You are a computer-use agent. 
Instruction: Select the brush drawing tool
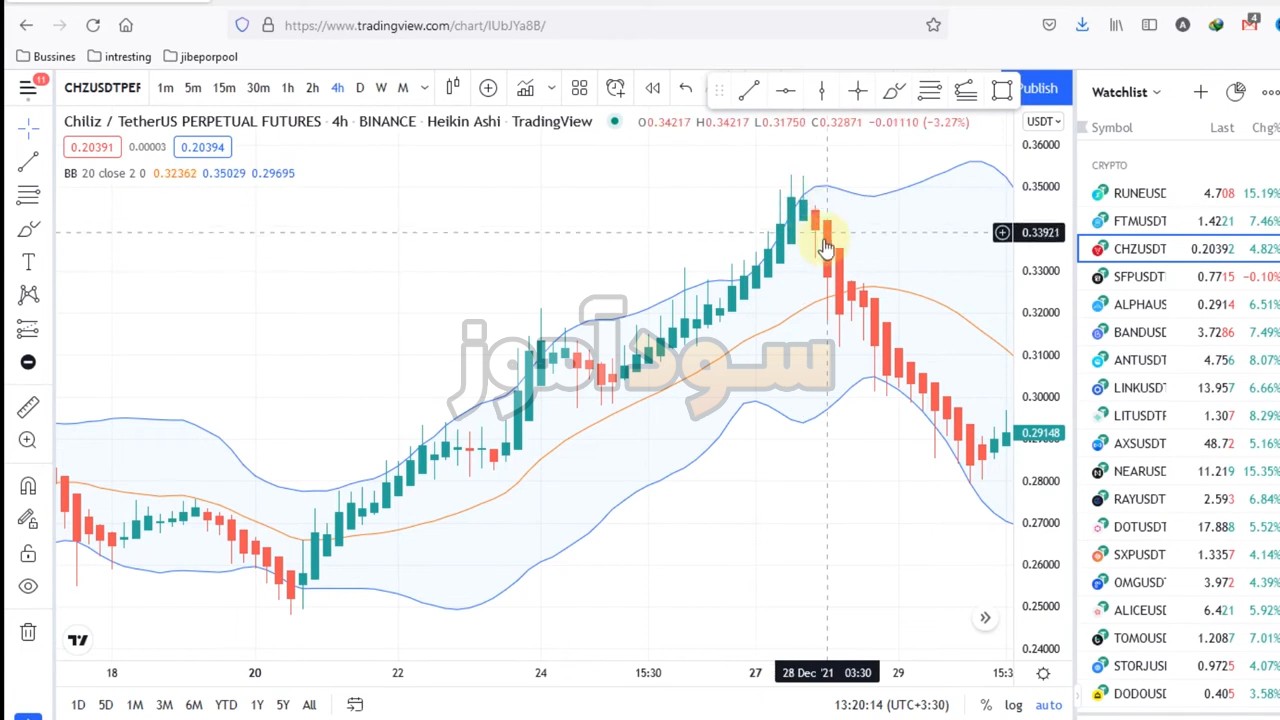coord(28,229)
